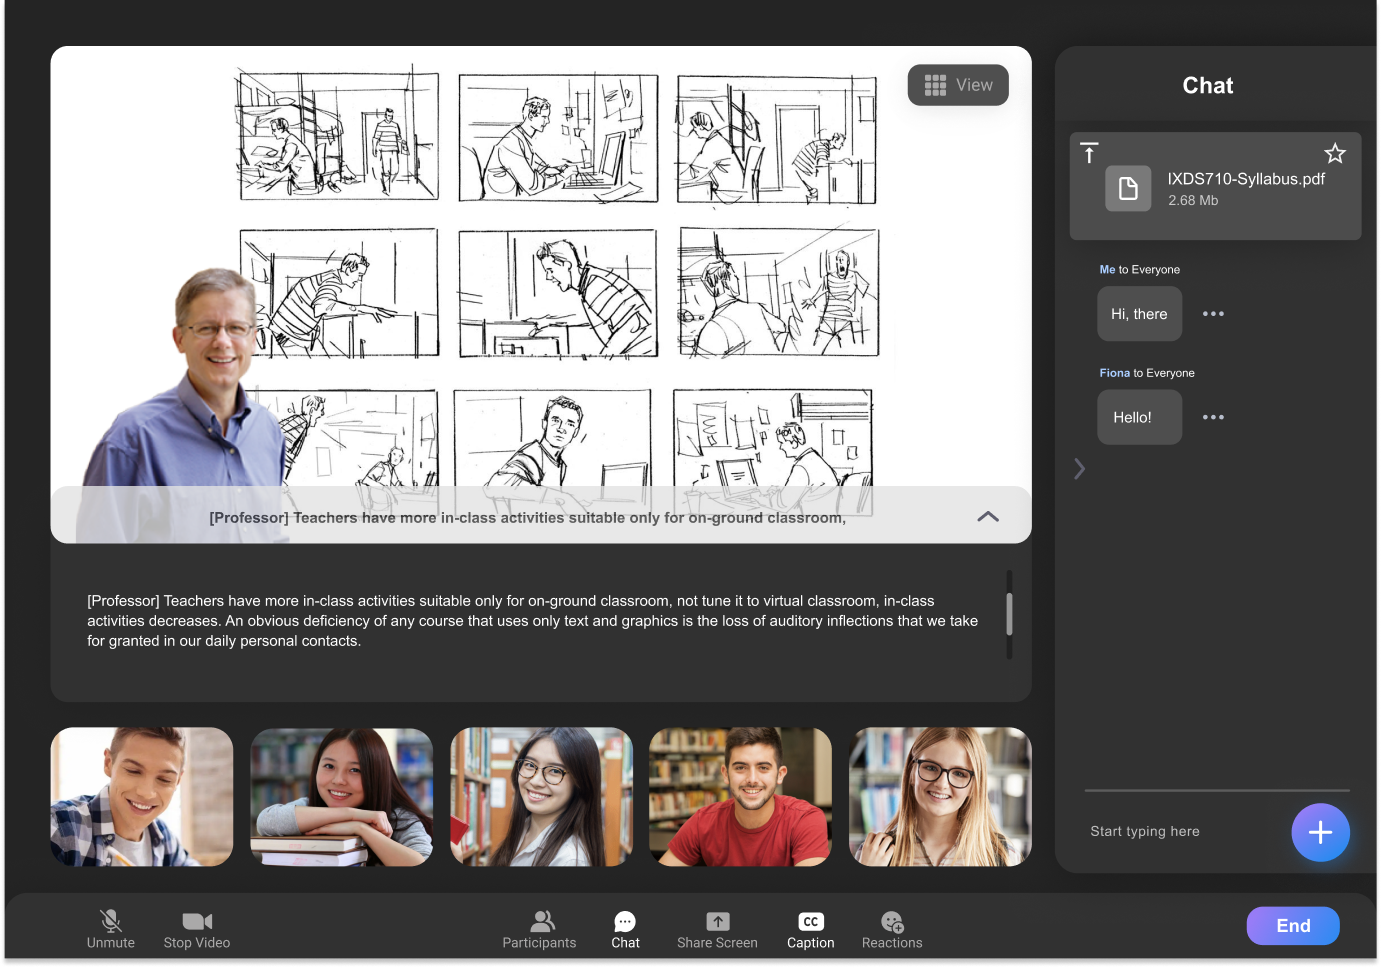
Task: Unmute the microphone
Action: coord(110,928)
